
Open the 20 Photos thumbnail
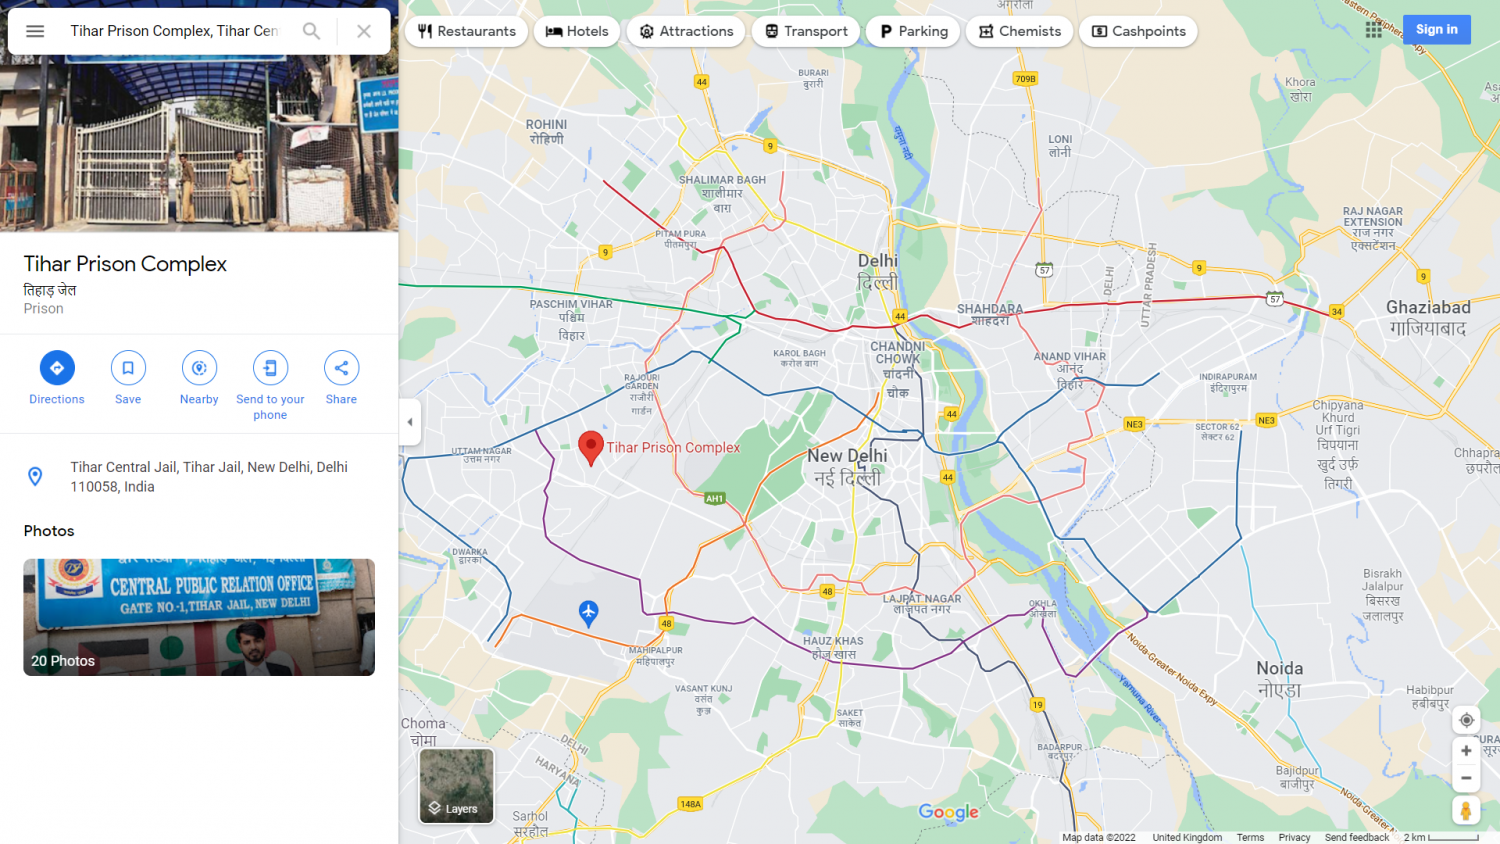(199, 617)
